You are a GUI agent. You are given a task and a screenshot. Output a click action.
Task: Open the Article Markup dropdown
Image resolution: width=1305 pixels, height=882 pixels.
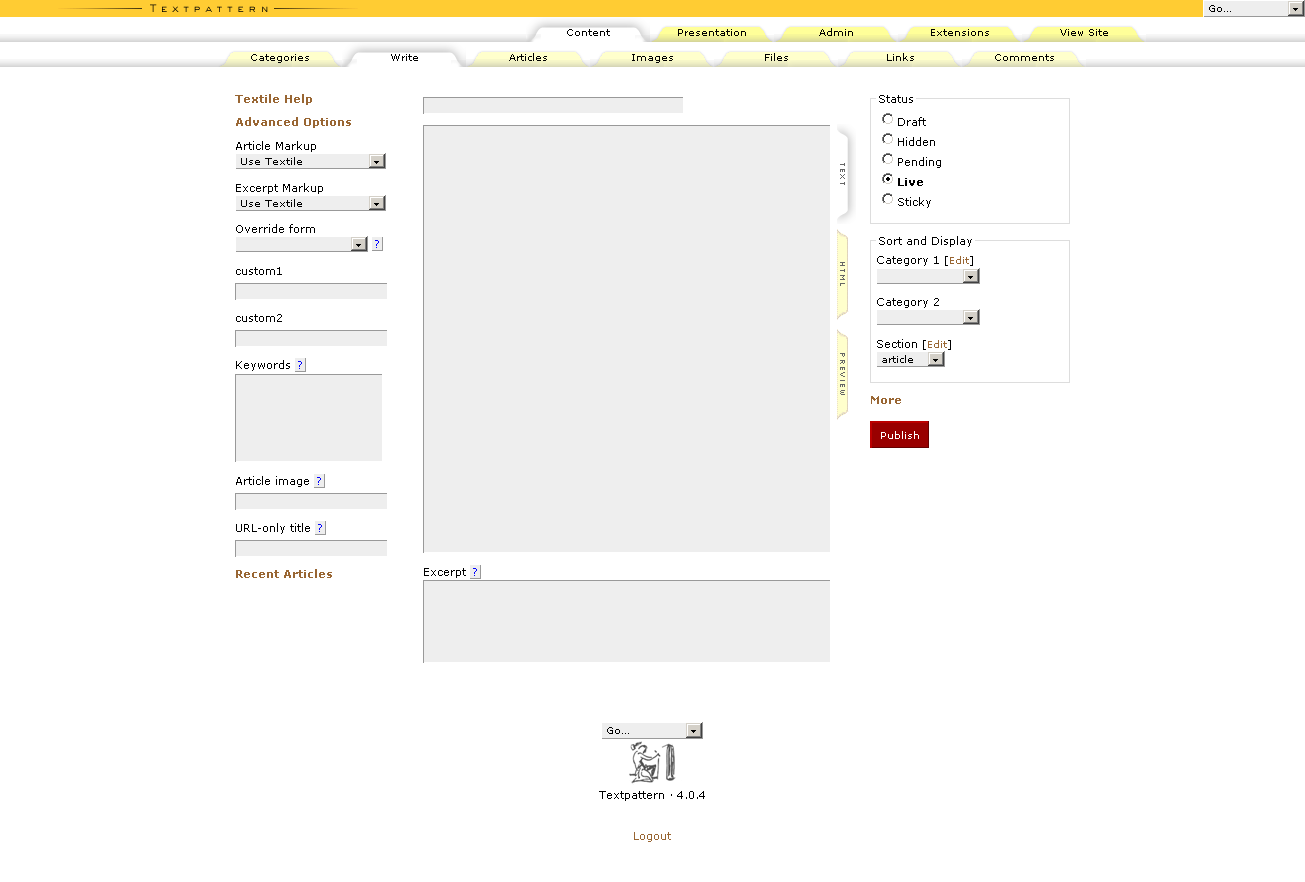tap(310, 161)
